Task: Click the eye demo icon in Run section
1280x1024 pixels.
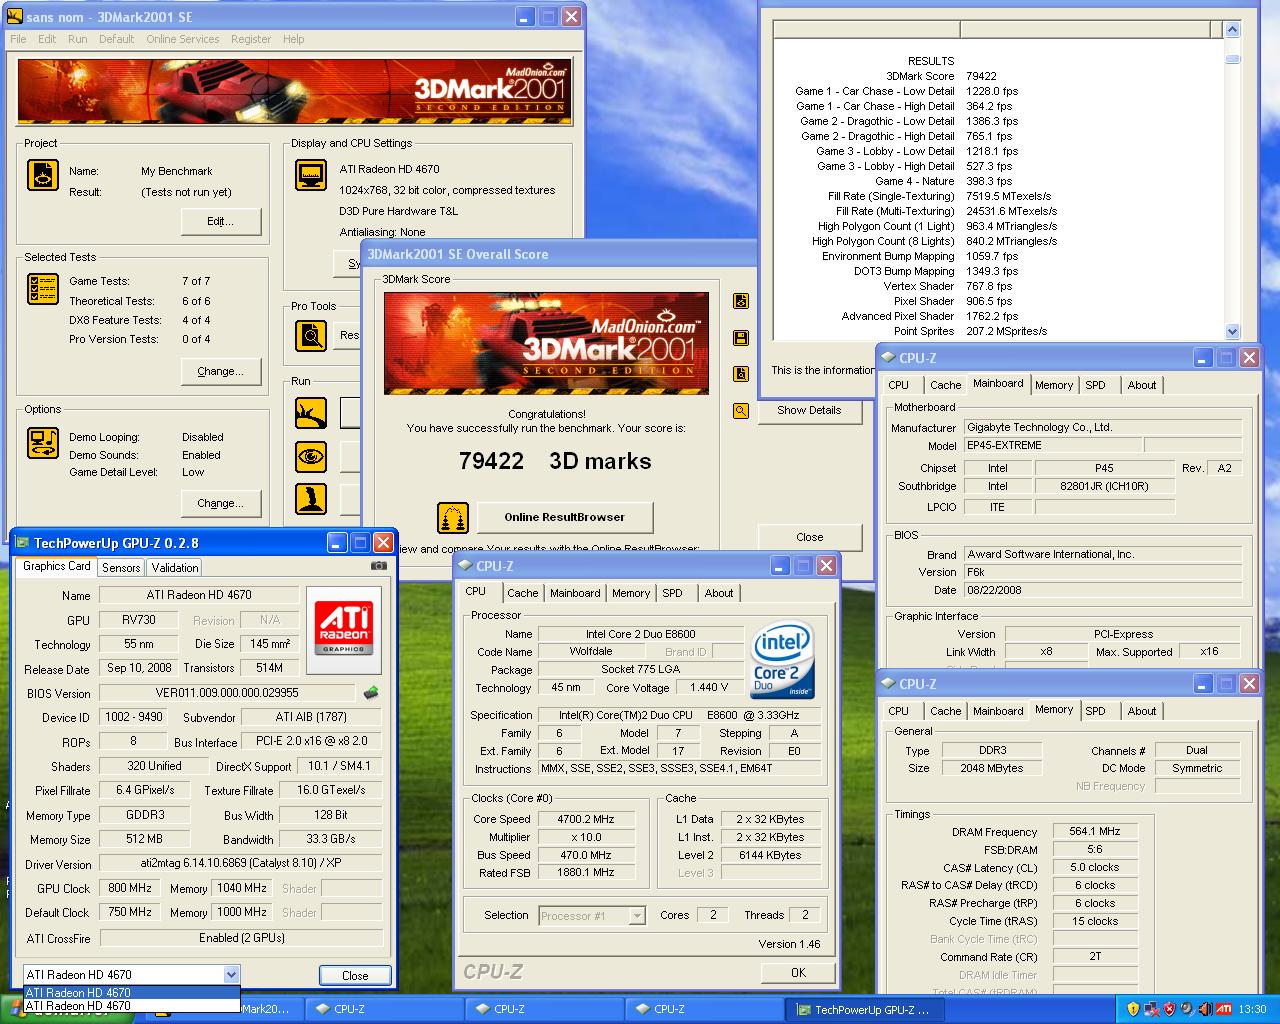Action: [x=311, y=457]
